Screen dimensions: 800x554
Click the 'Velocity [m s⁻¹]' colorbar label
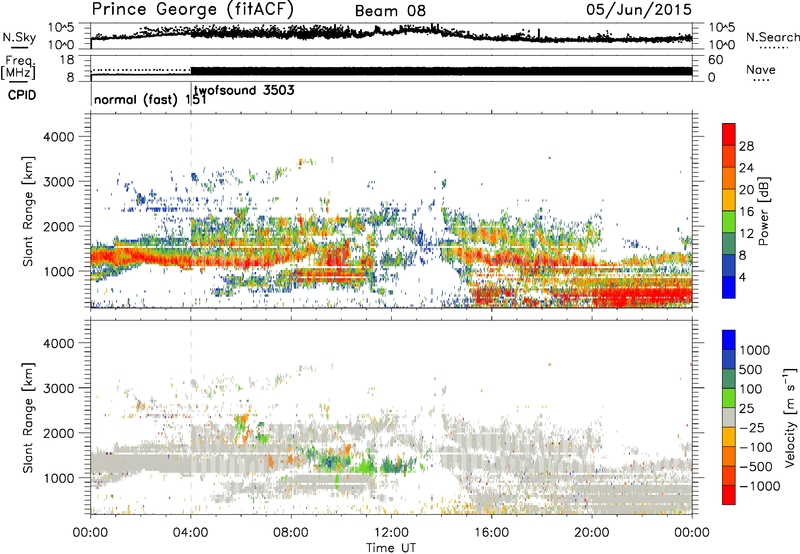pyautogui.click(x=790, y=417)
